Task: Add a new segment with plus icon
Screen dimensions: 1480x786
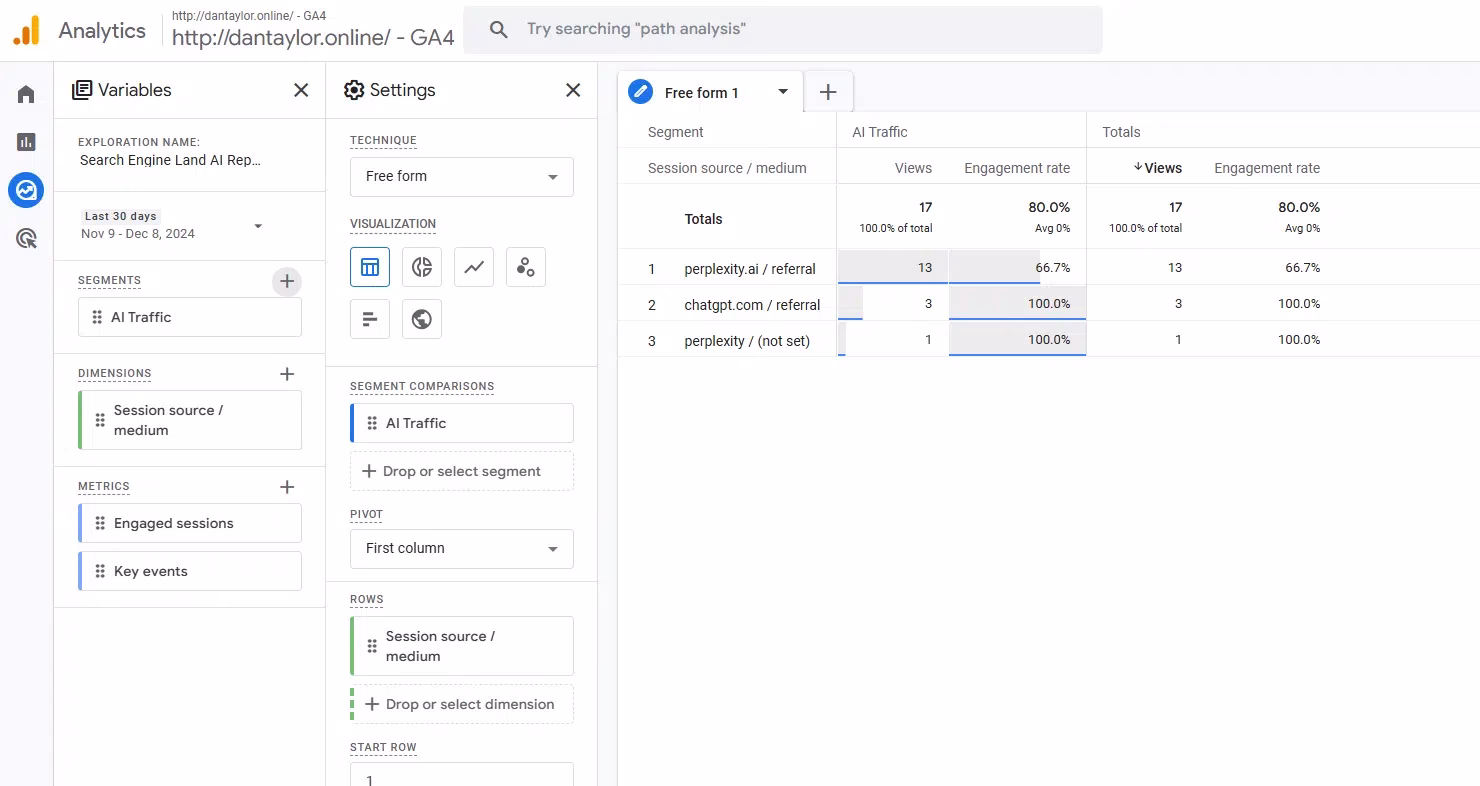Action: point(287,282)
